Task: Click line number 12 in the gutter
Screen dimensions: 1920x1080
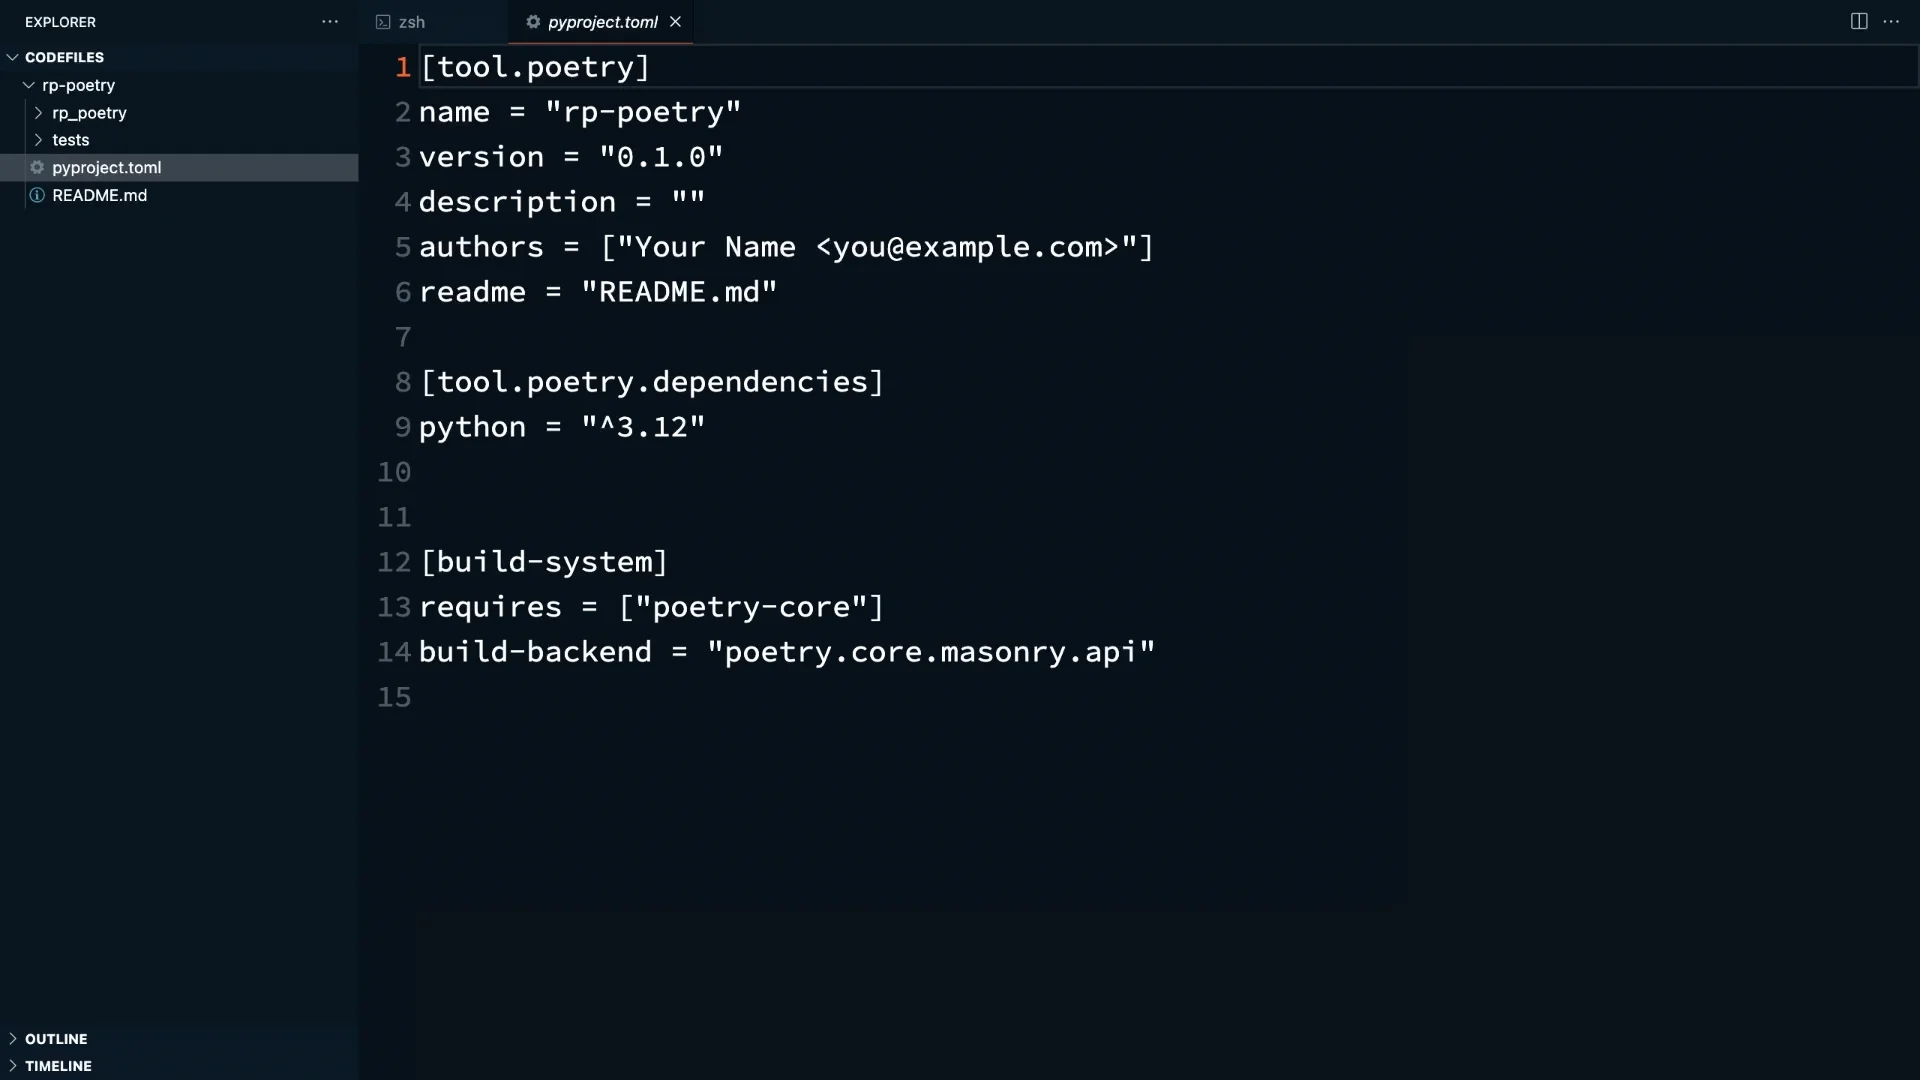Action: 394,562
